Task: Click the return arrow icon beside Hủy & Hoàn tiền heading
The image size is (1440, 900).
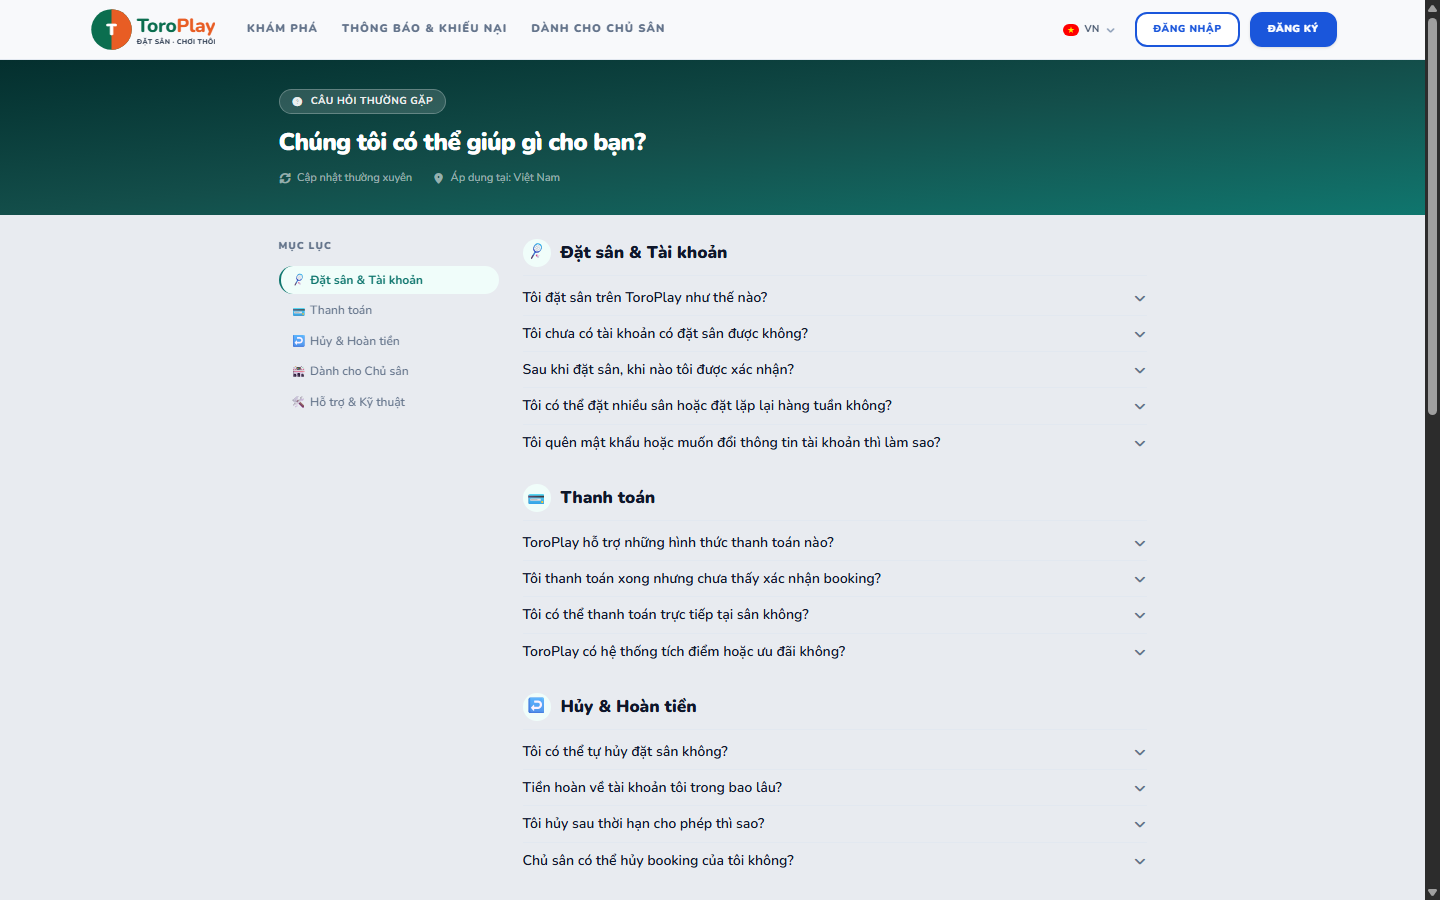Action: 537,706
